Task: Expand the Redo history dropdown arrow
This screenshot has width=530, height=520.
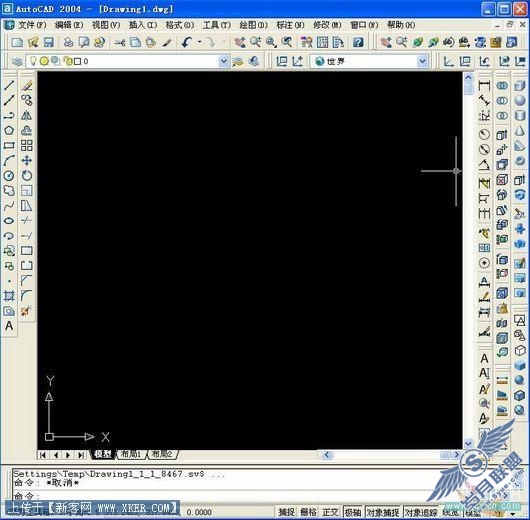Action: (x=224, y=42)
